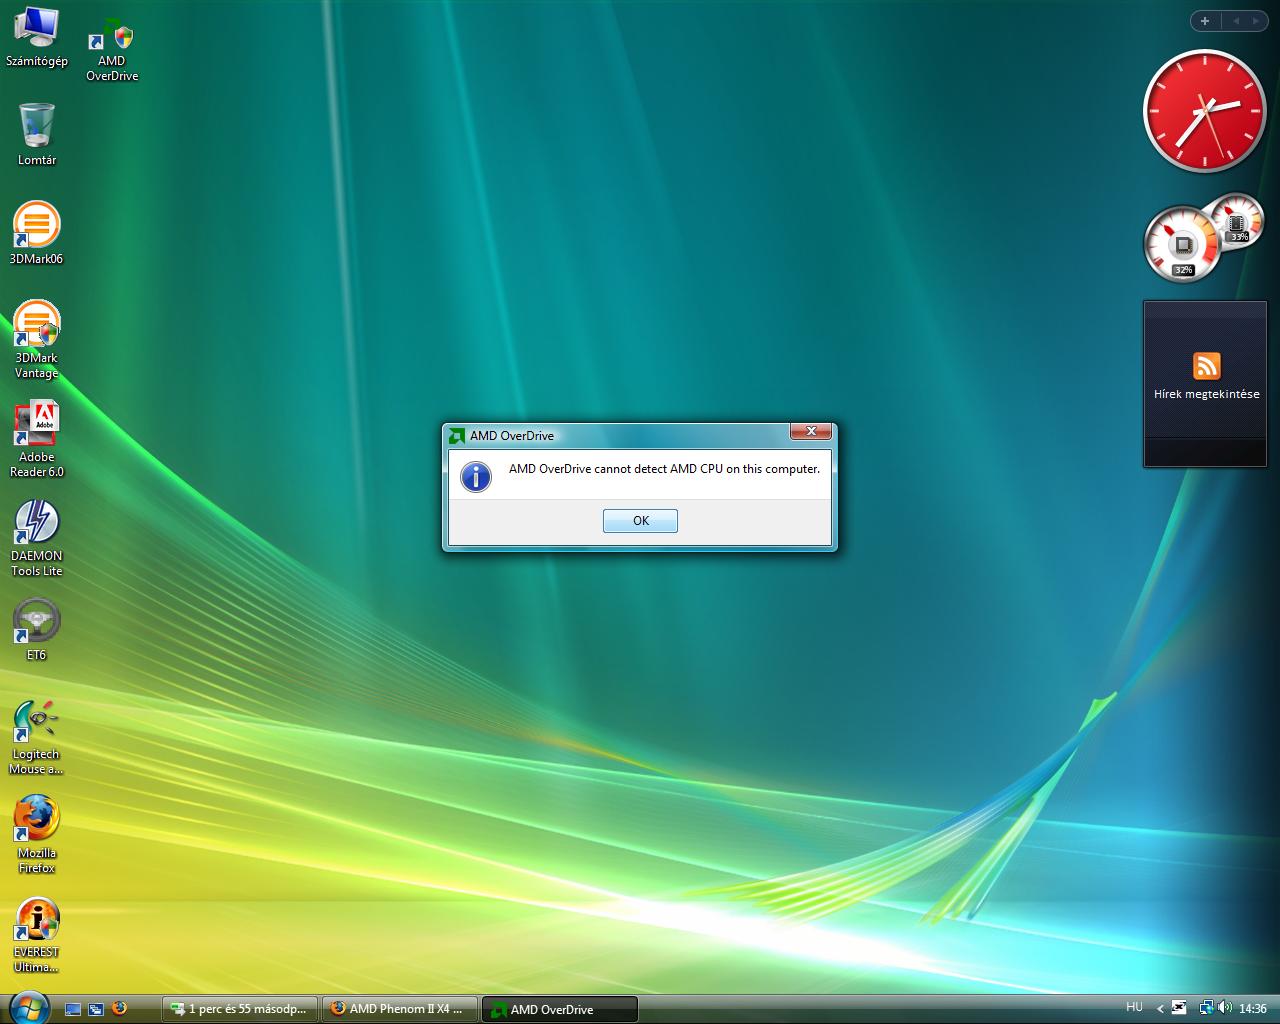Open the network status tray icon
The height and width of the screenshot is (1024, 1280).
[x=1206, y=1008]
